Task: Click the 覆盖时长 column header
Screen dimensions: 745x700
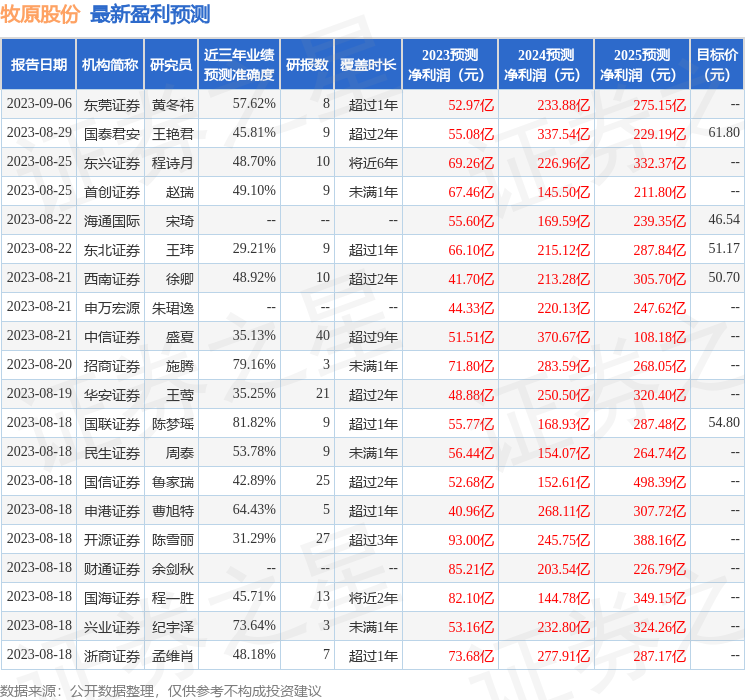Action: [368, 65]
